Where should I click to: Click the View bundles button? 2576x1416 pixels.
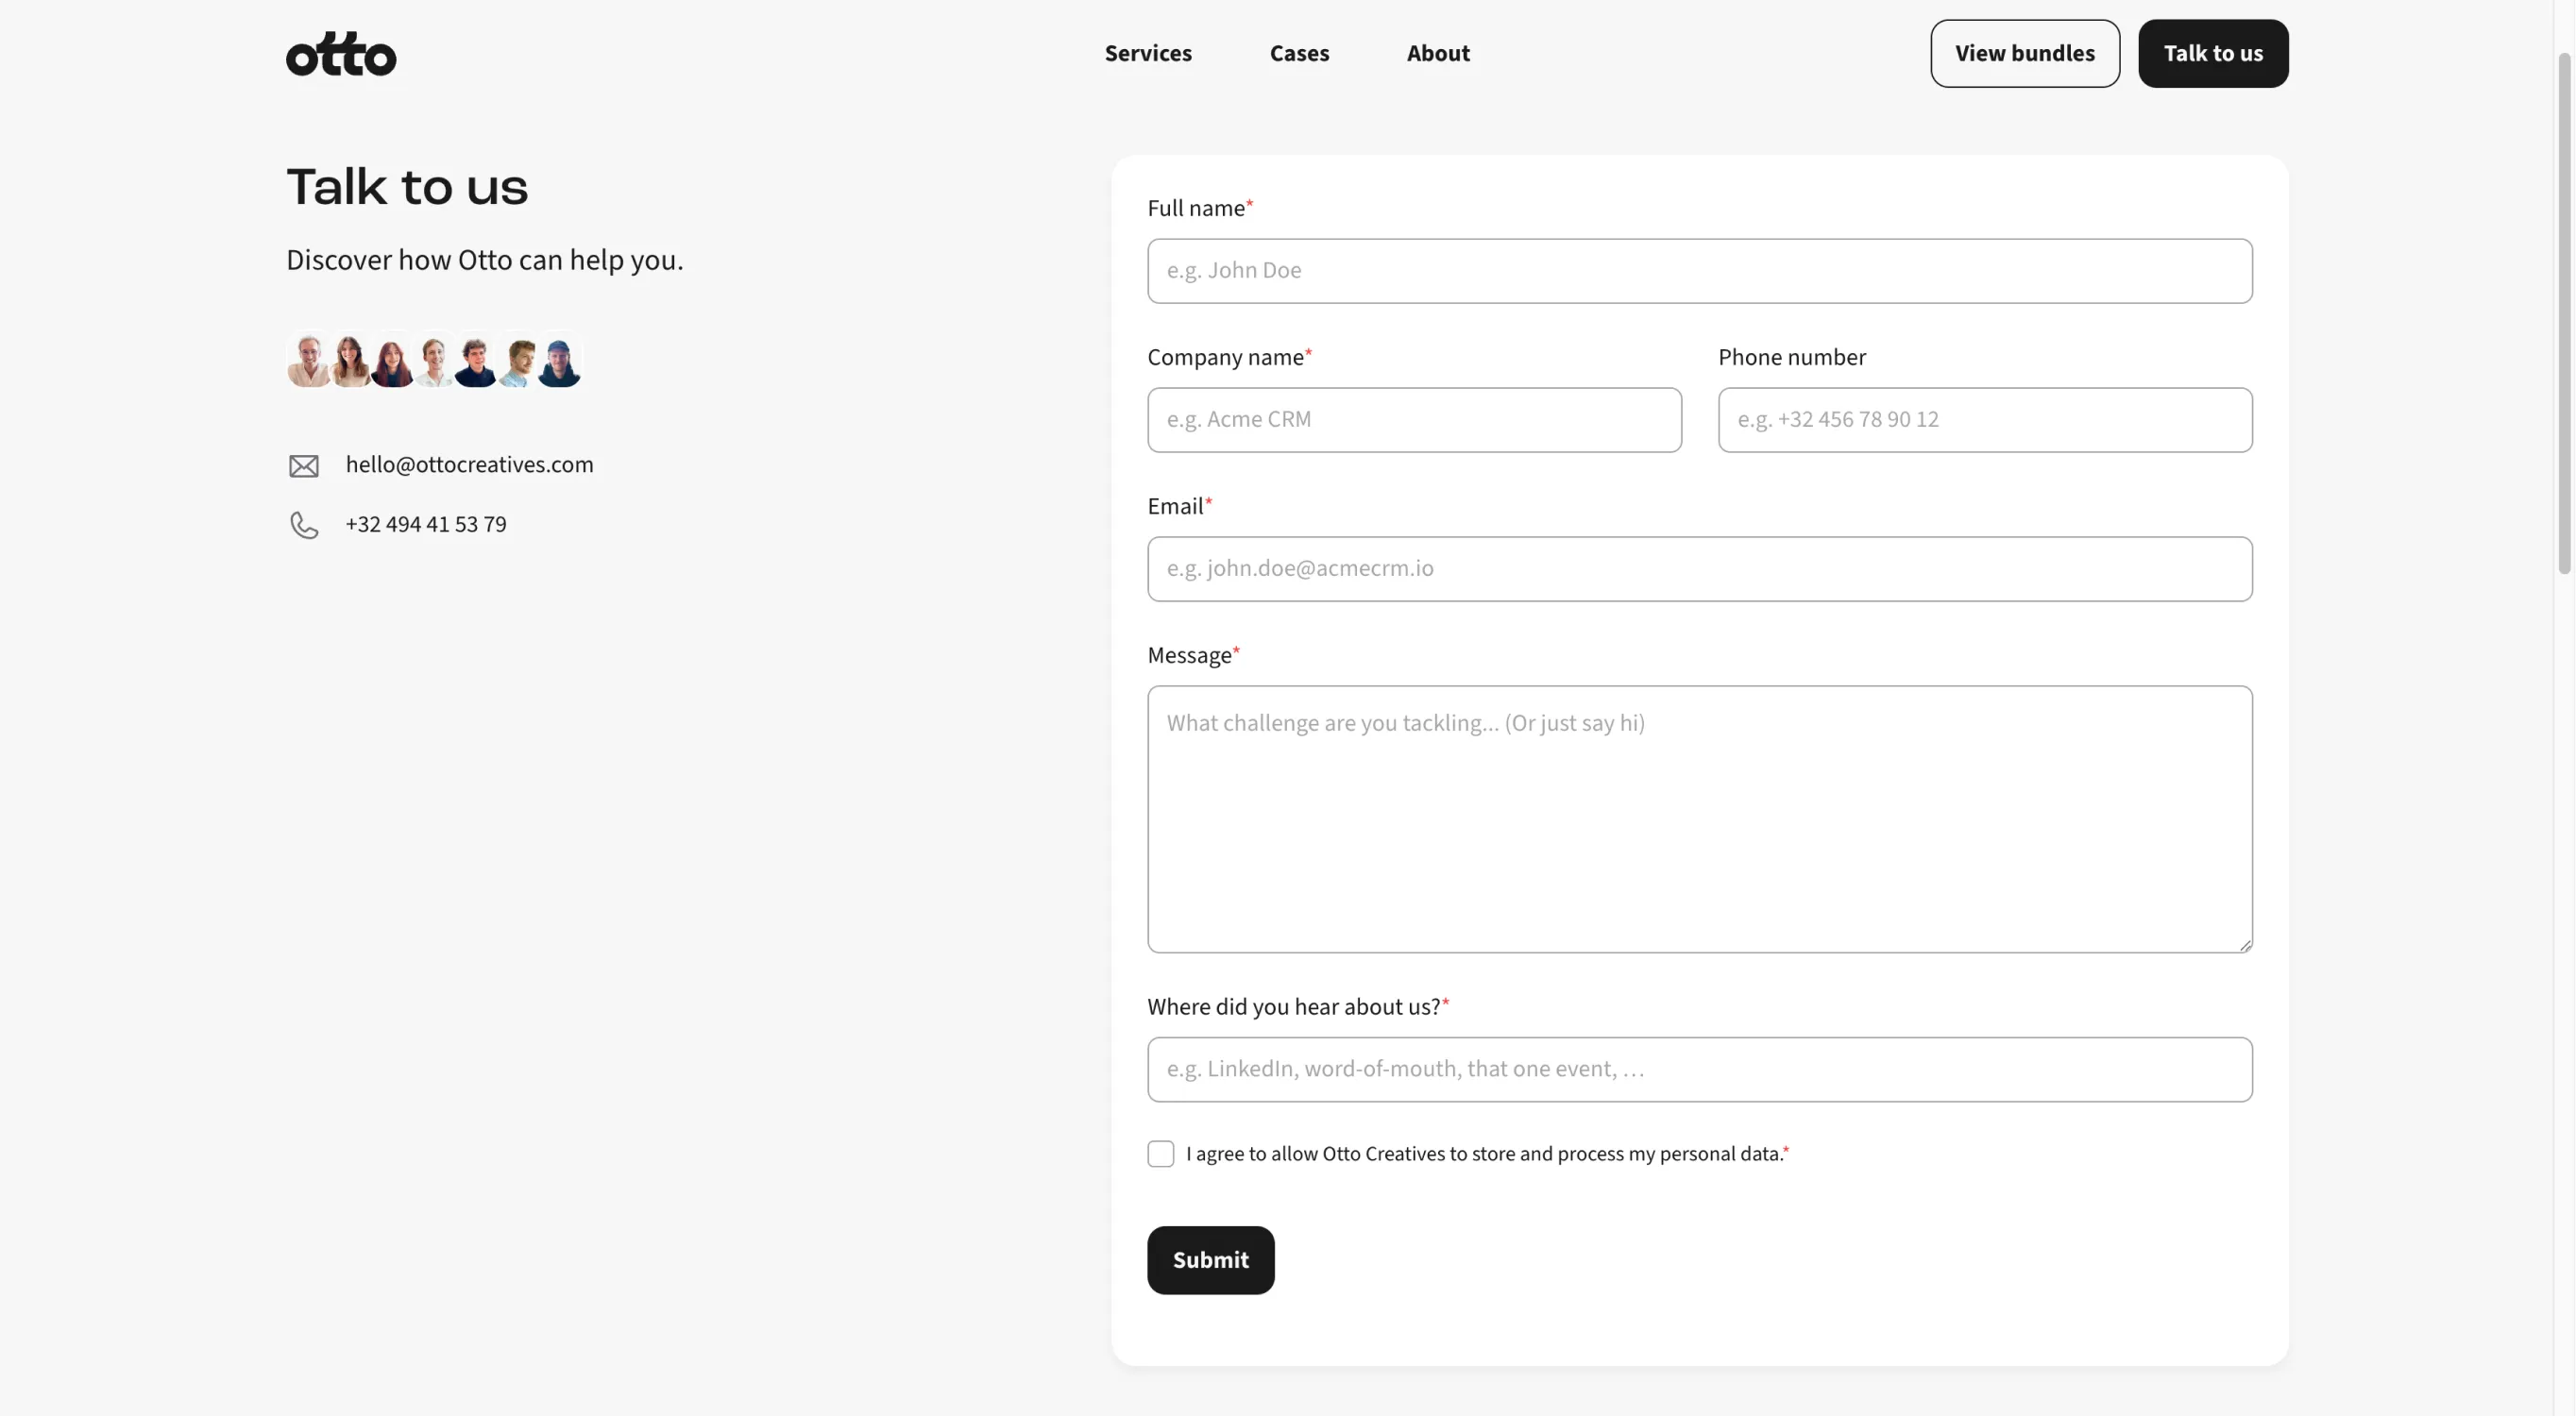pyautogui.click(x=2024, y=54)
